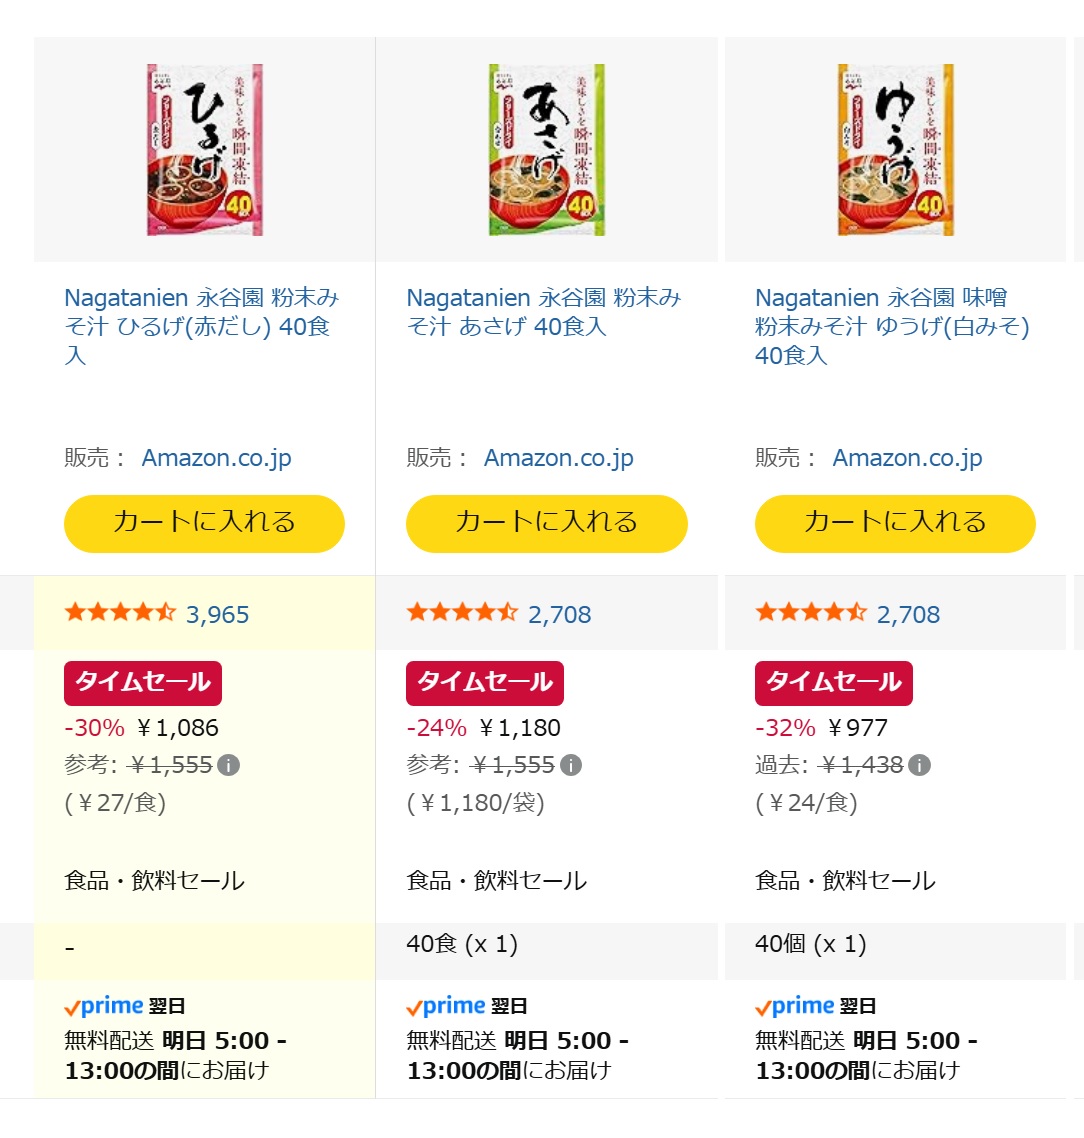Image resolution: width=1084 pixels, height=1138 pixels.
Task: Click info icon beside Asage ¥1,555 reference price
Action: [571, 766]
